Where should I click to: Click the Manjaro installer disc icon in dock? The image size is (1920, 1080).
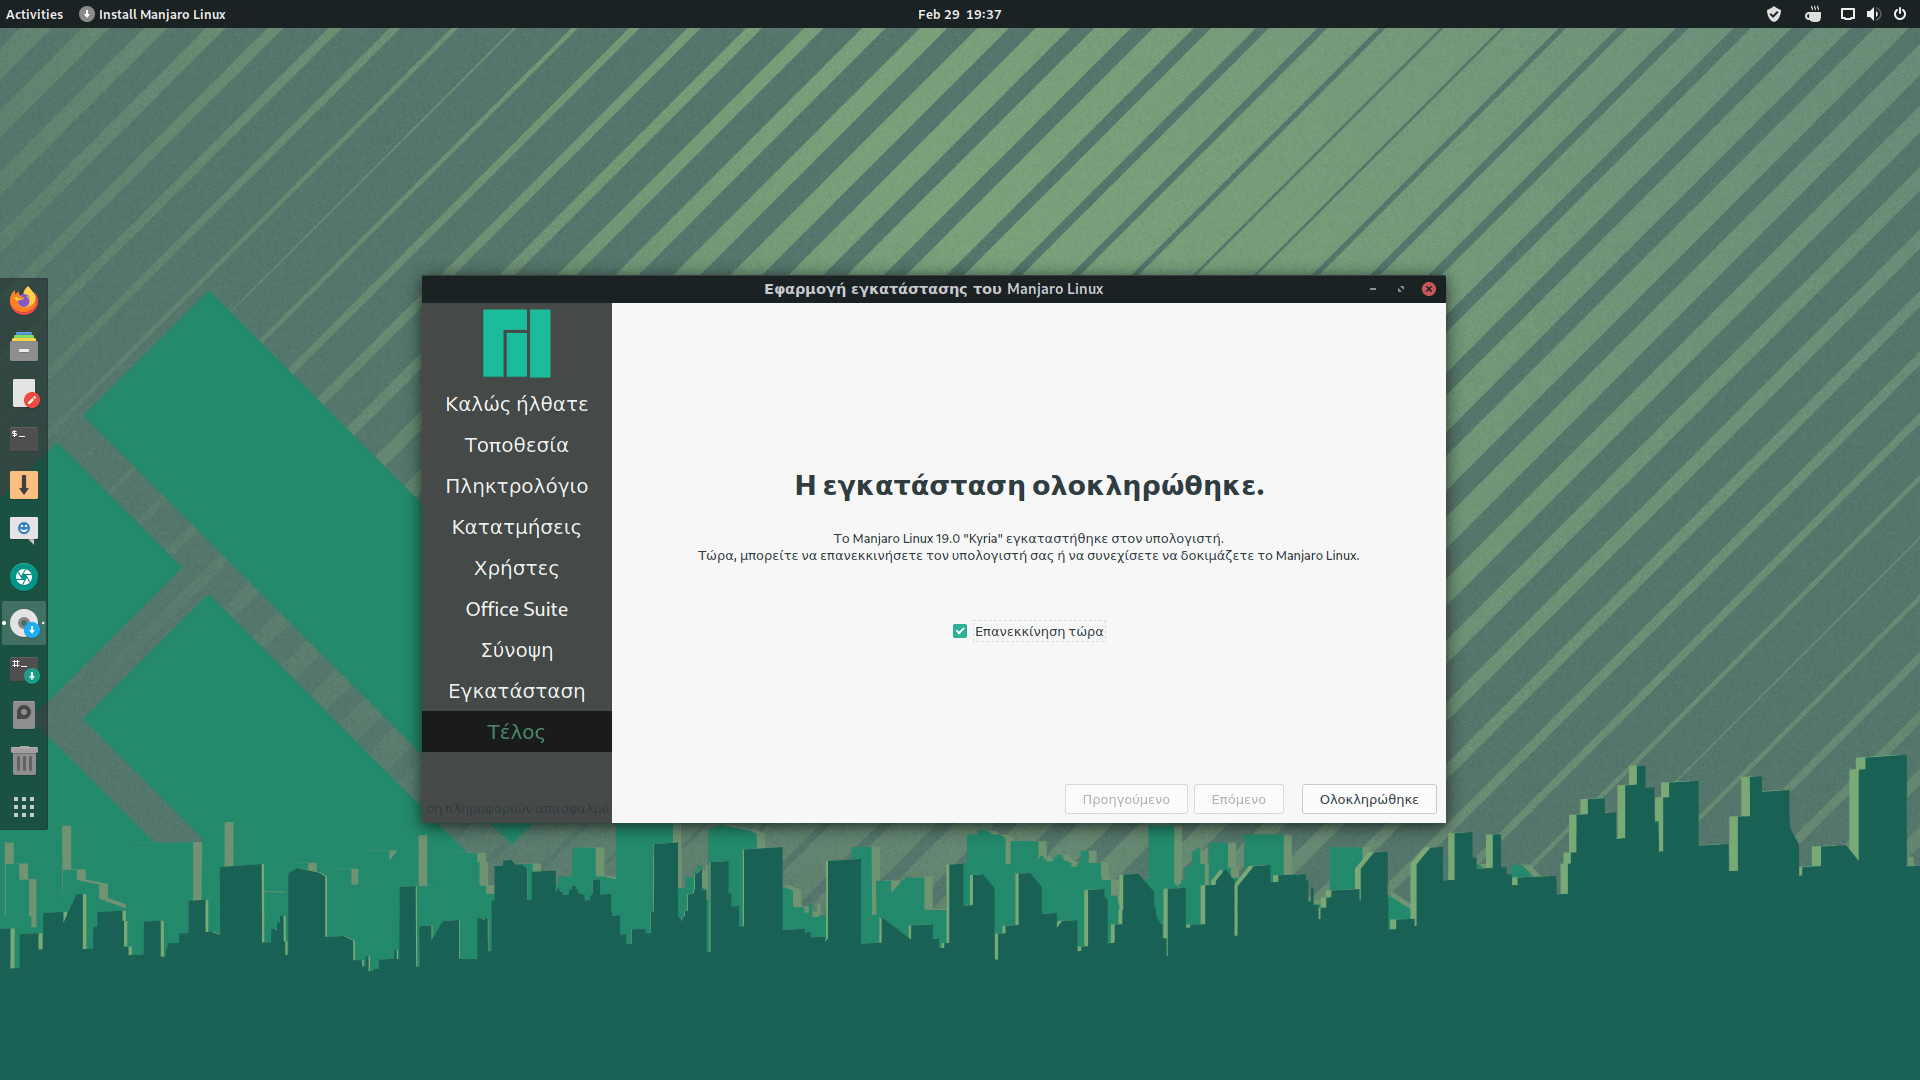coord(24,623)
